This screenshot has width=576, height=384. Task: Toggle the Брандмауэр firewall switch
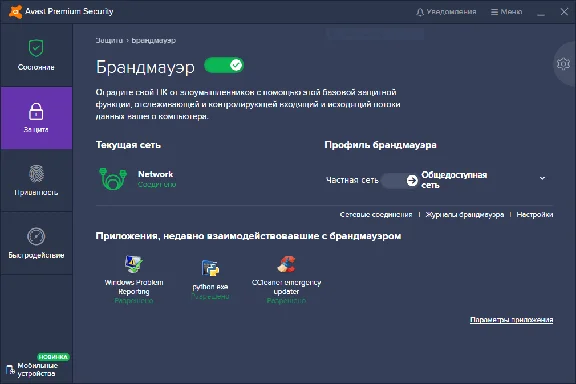point(224,65)
